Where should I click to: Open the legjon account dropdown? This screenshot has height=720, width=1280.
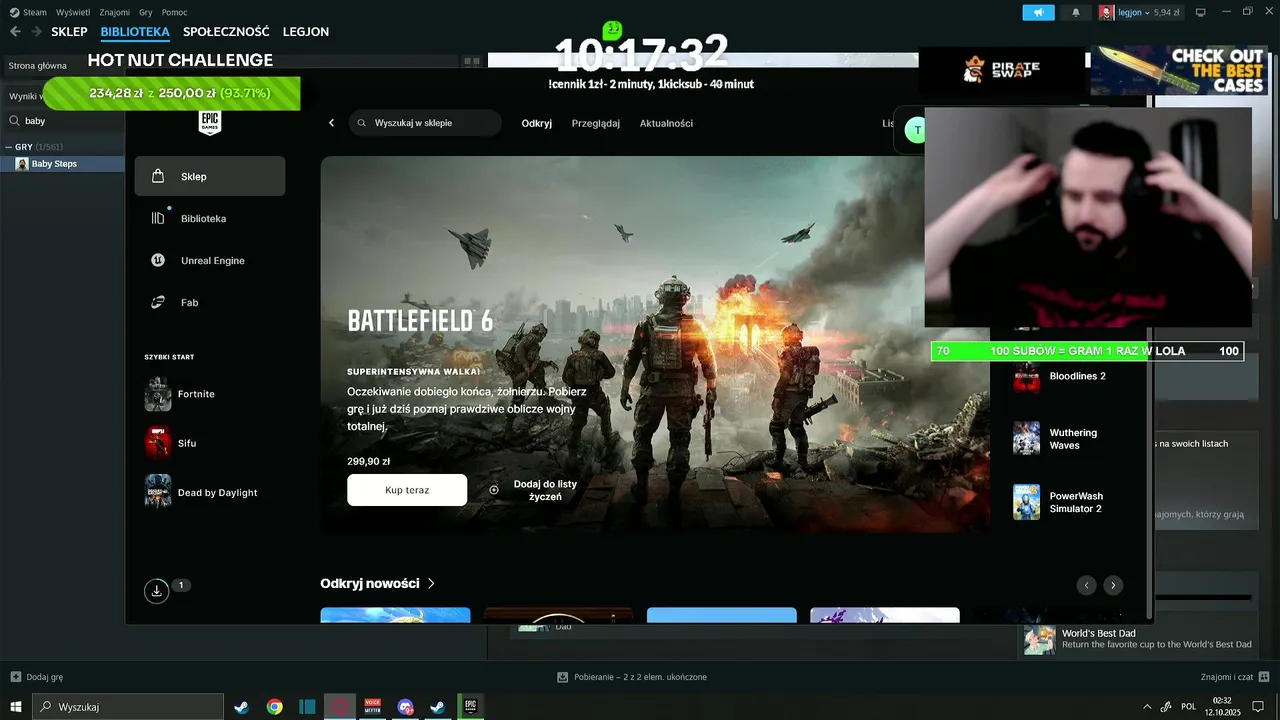pyautogui.click(x=1139, y=12)
